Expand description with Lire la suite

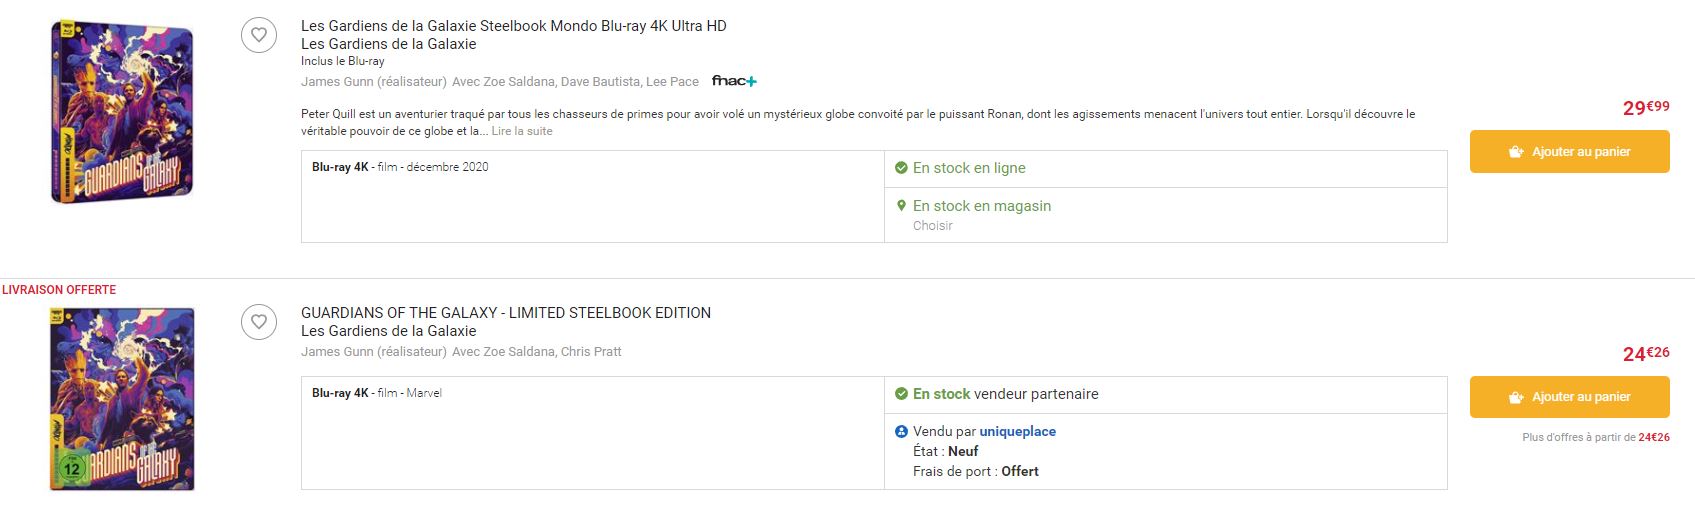pyautogui.click(x=522, y=131)
